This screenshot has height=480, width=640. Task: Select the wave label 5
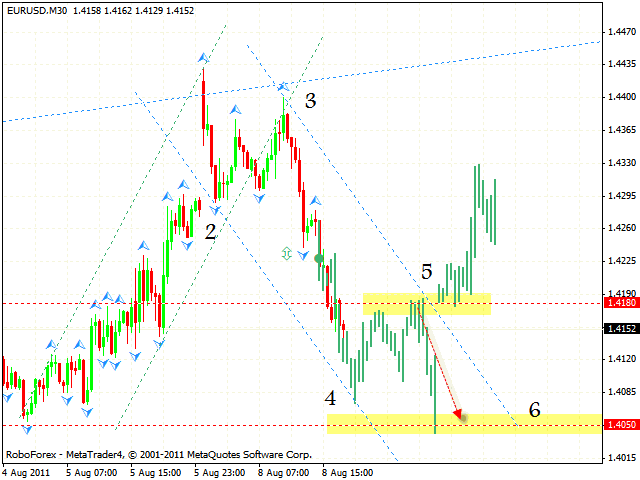coord(427,271)
